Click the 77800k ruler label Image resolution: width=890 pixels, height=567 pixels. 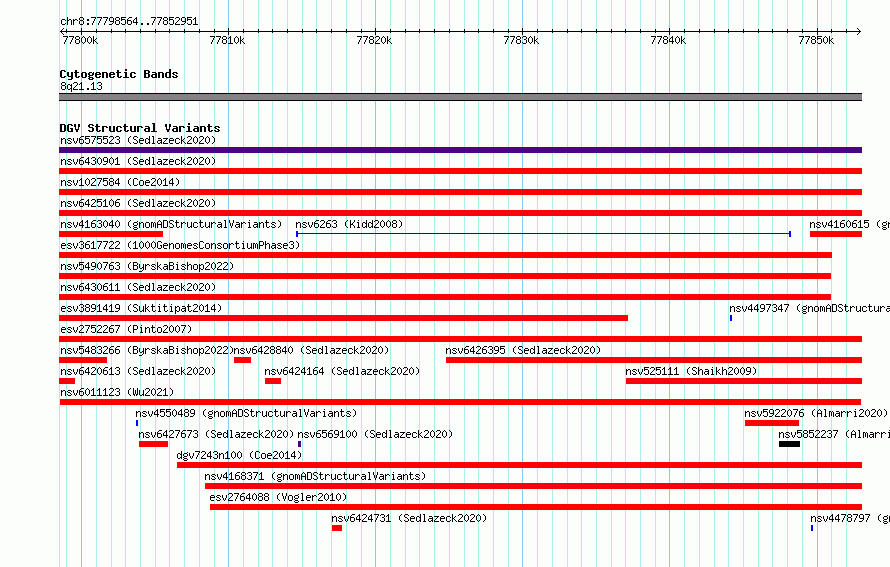pos(80,40)
